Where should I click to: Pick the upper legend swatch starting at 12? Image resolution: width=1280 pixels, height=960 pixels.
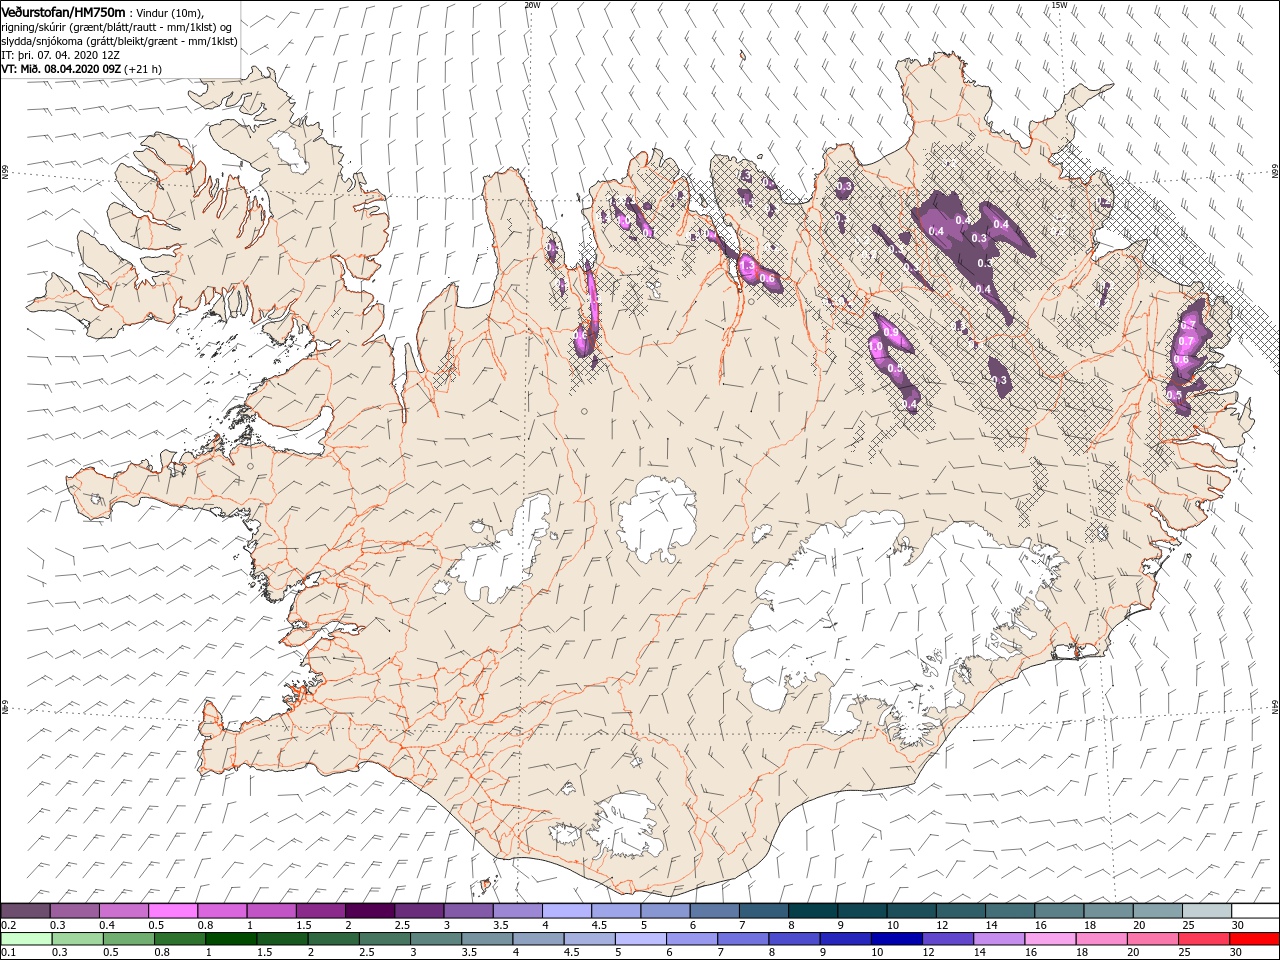click(960, 911)
